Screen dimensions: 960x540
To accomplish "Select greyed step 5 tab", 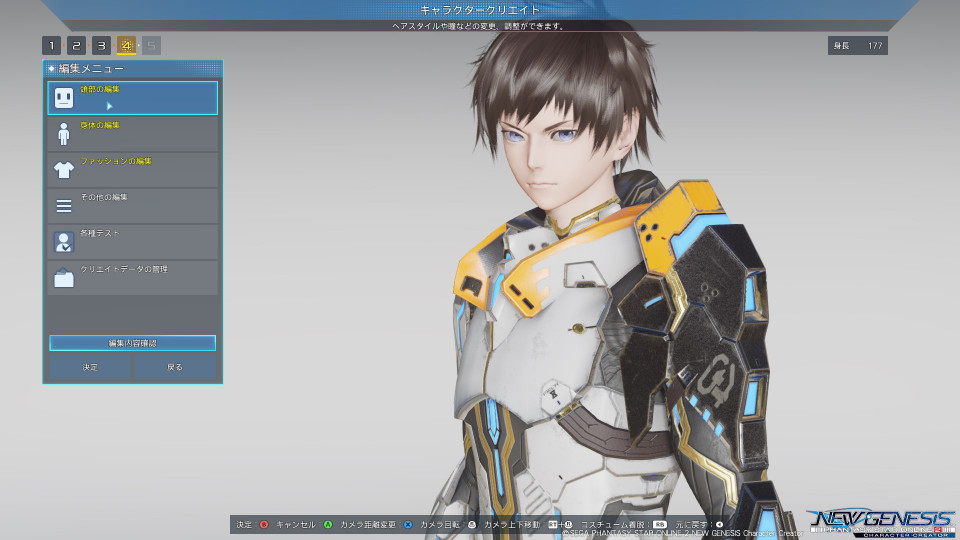I will coord(151,45).
